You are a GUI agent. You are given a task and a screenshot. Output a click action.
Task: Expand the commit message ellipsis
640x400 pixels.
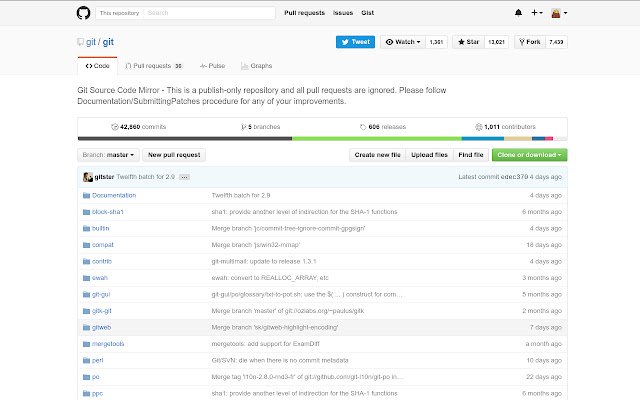pyautogui.click(x=184, y=177)
